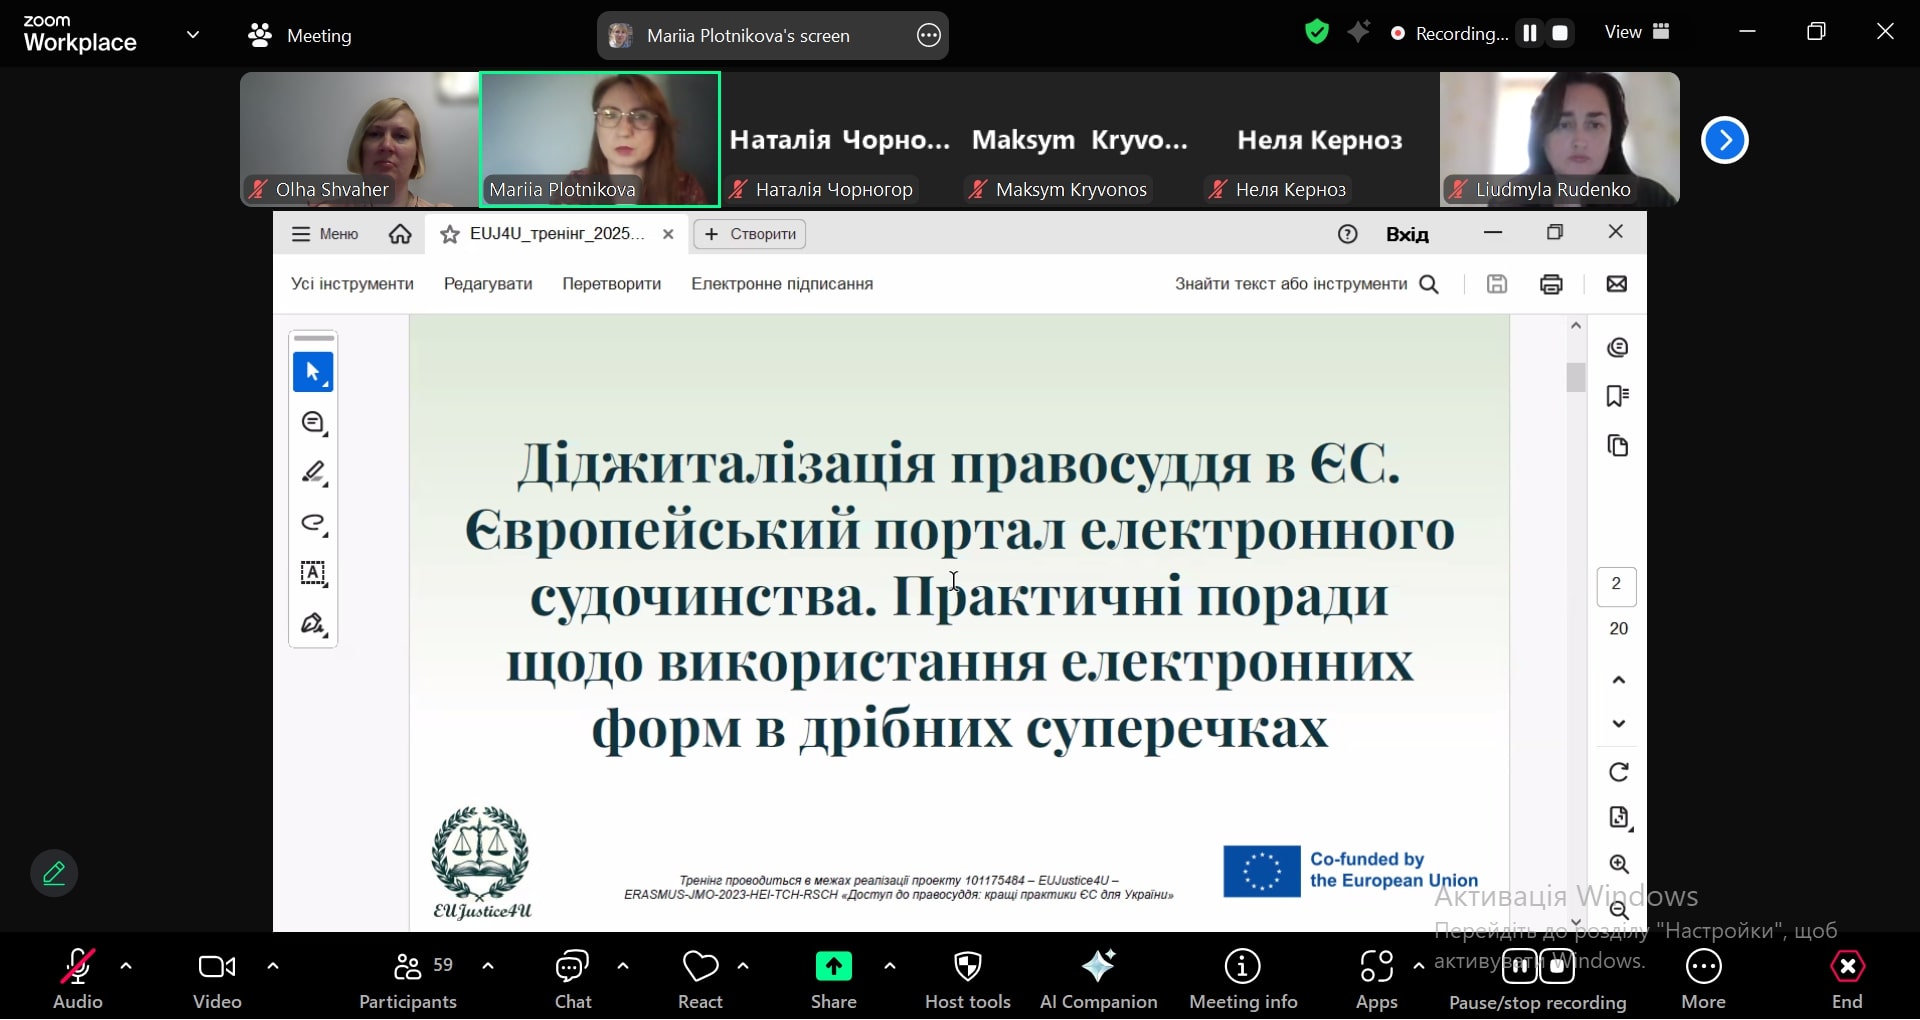Open the shared screen options ellipsis
The image size is (1920, 1020).
pyautogui.click(x=929, y=36)
